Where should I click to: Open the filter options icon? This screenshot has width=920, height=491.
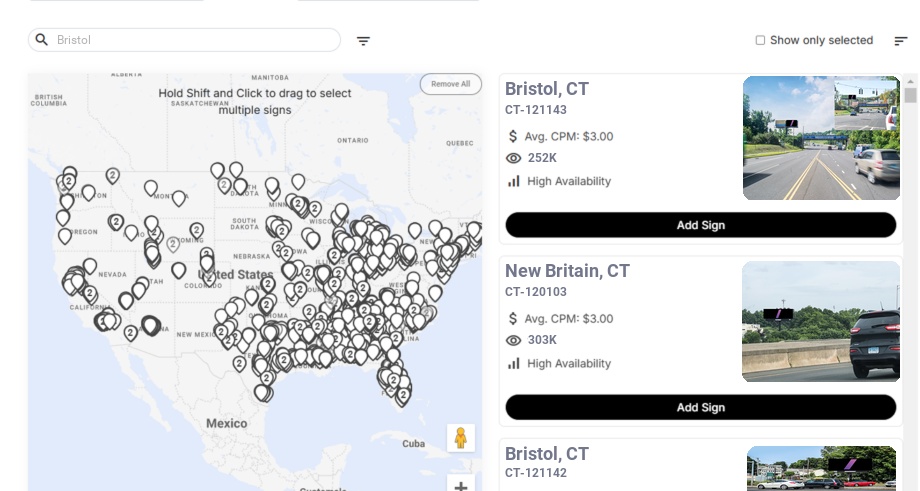pos(363,41)
